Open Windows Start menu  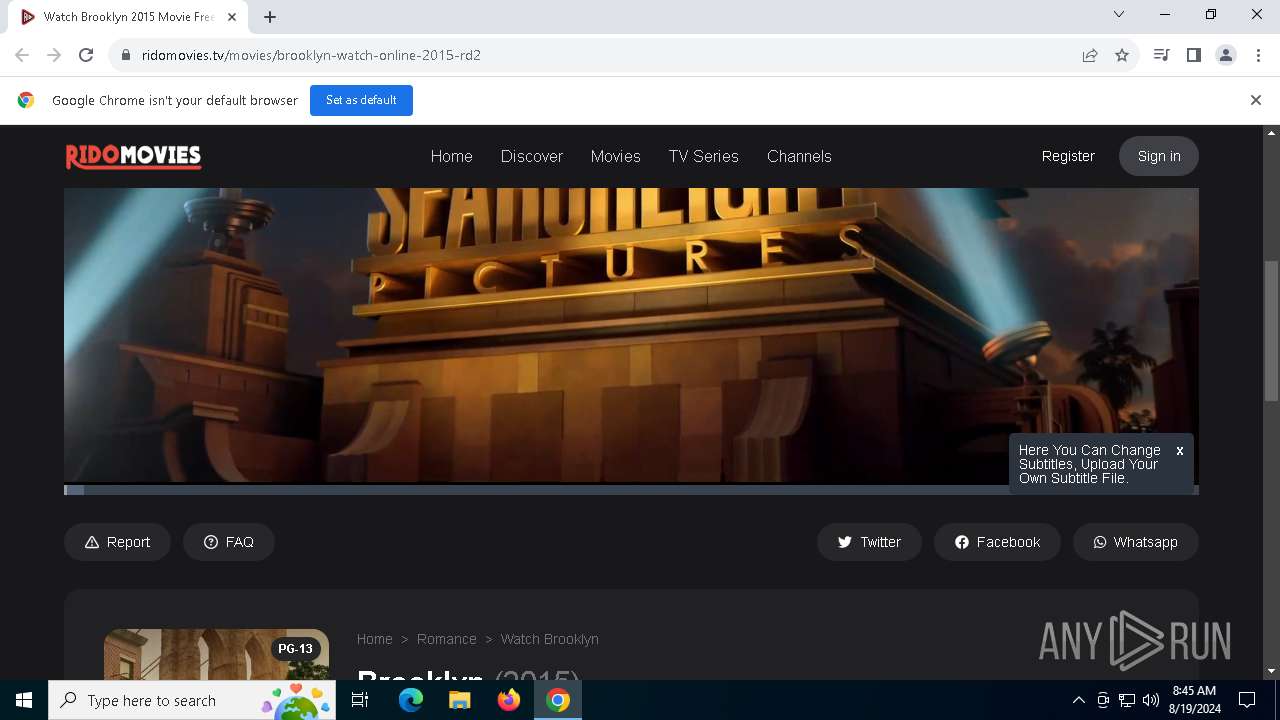(24, 700)
